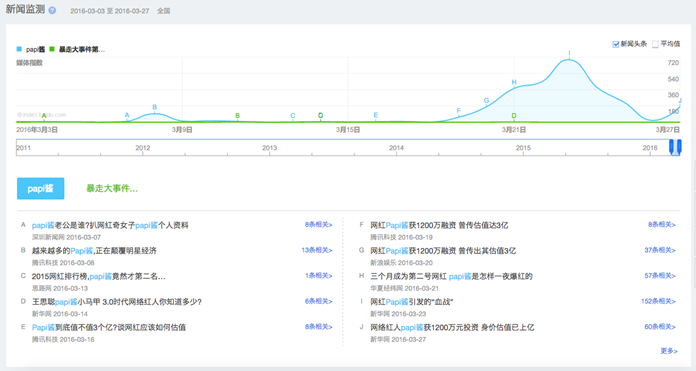Screen dimensions: 696x371
Task: Click source line 新浪娱乐 2016-03-20
Action: 401,263
